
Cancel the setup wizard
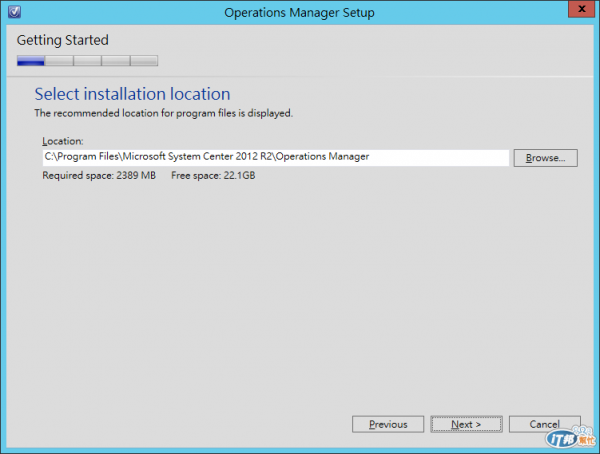click(545, 424)
